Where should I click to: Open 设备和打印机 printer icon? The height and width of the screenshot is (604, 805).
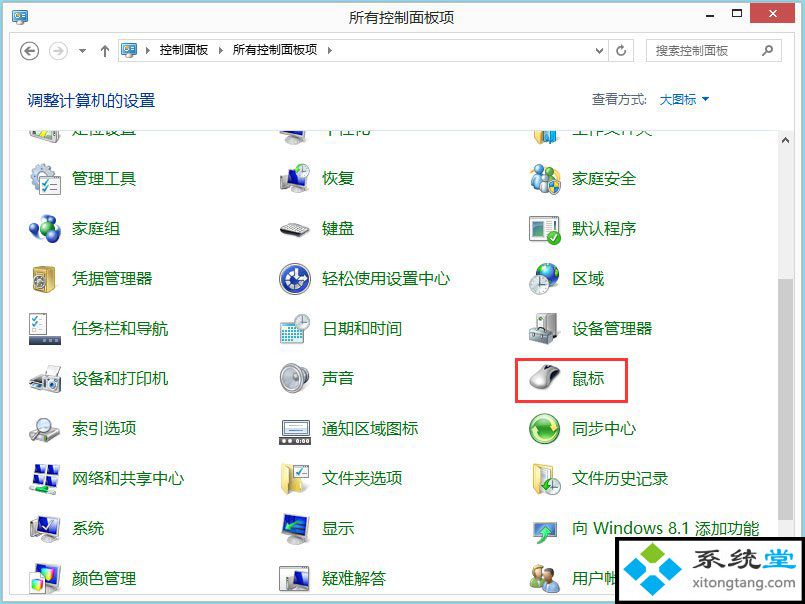(45, 379)
